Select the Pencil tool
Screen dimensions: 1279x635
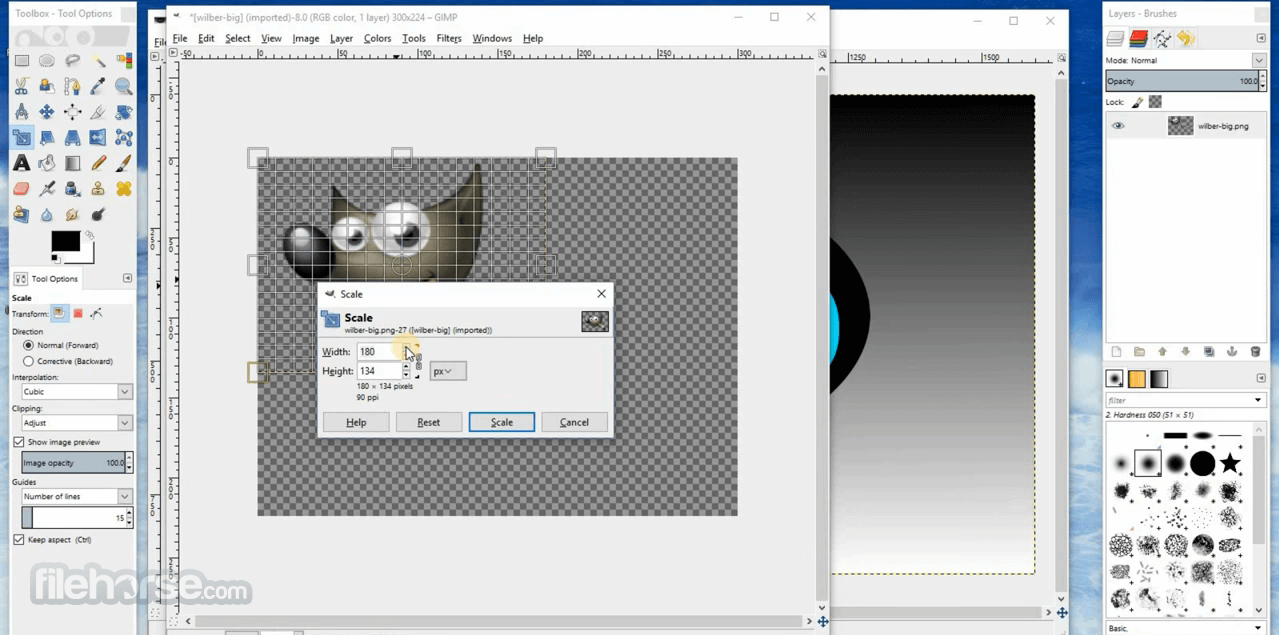click(x=98, y=163)
